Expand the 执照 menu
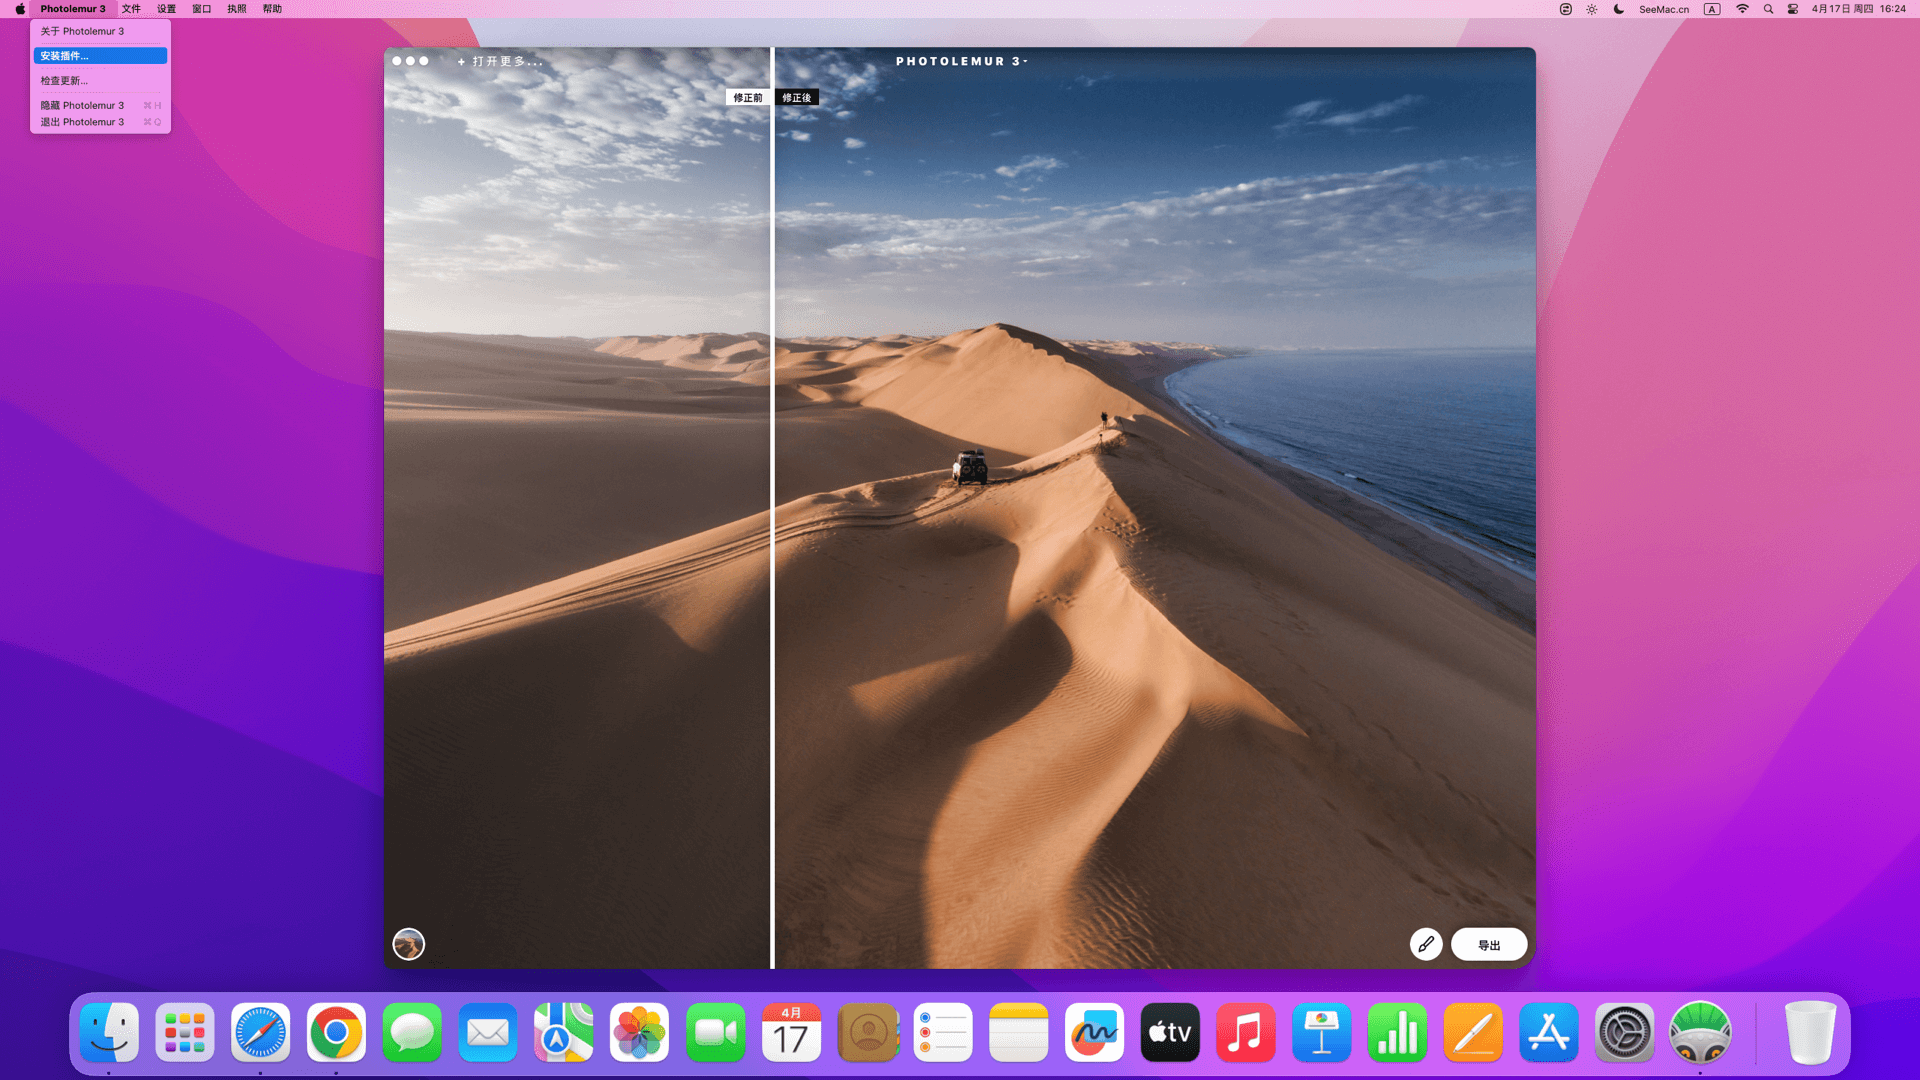The image size is (1920, 1080). click(236, 9)
